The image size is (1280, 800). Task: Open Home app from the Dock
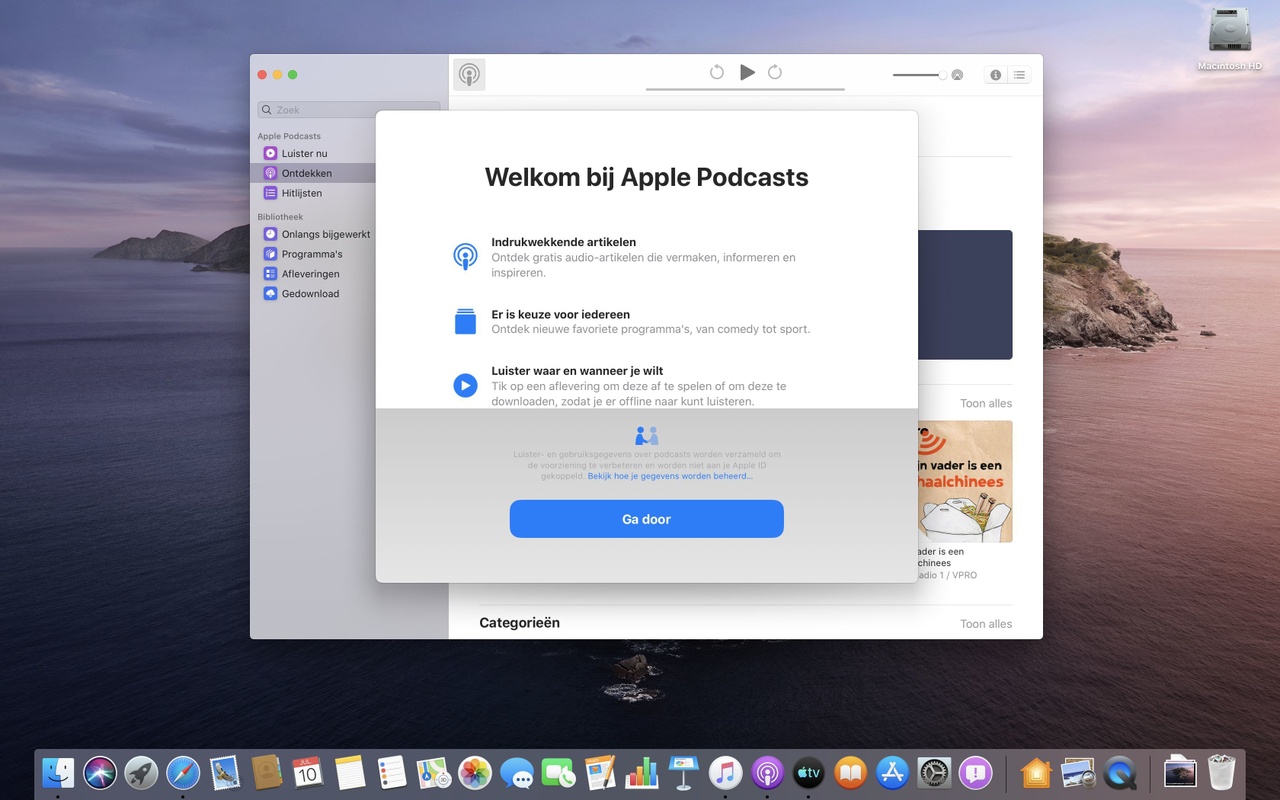coord(1036,772)
